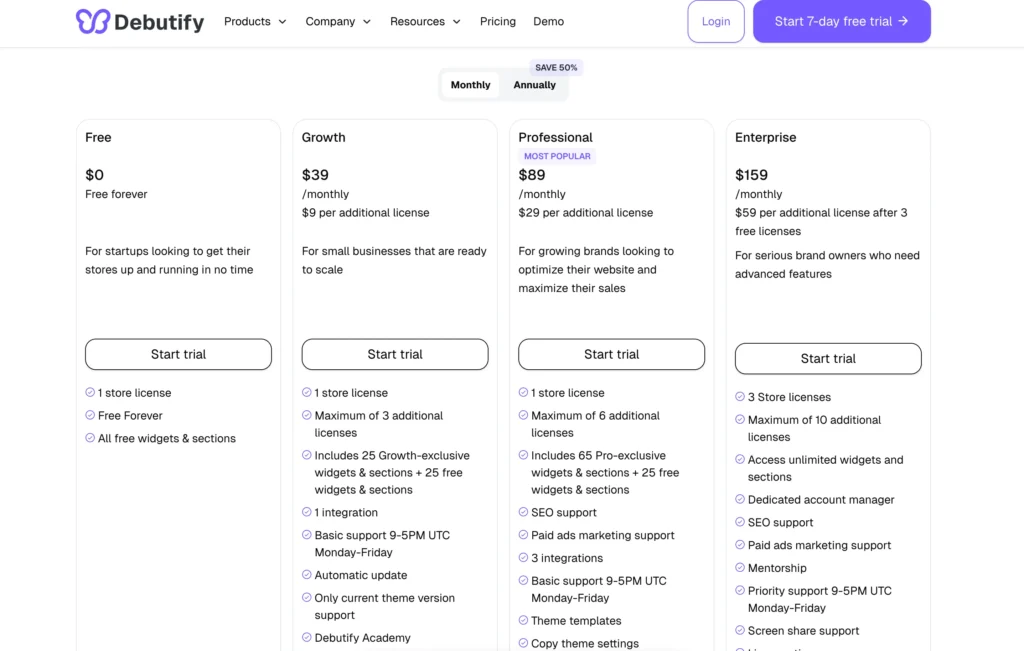Click the SAVE 50% badge
The height and width of the screenshot is (651, 1024).
(556, 67)
